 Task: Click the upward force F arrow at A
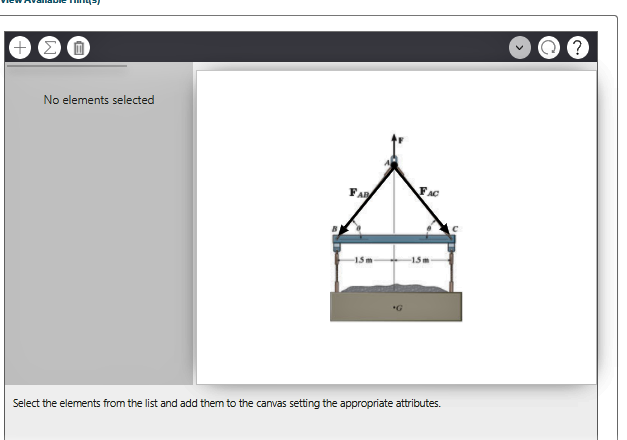click(x=394, y=147)
